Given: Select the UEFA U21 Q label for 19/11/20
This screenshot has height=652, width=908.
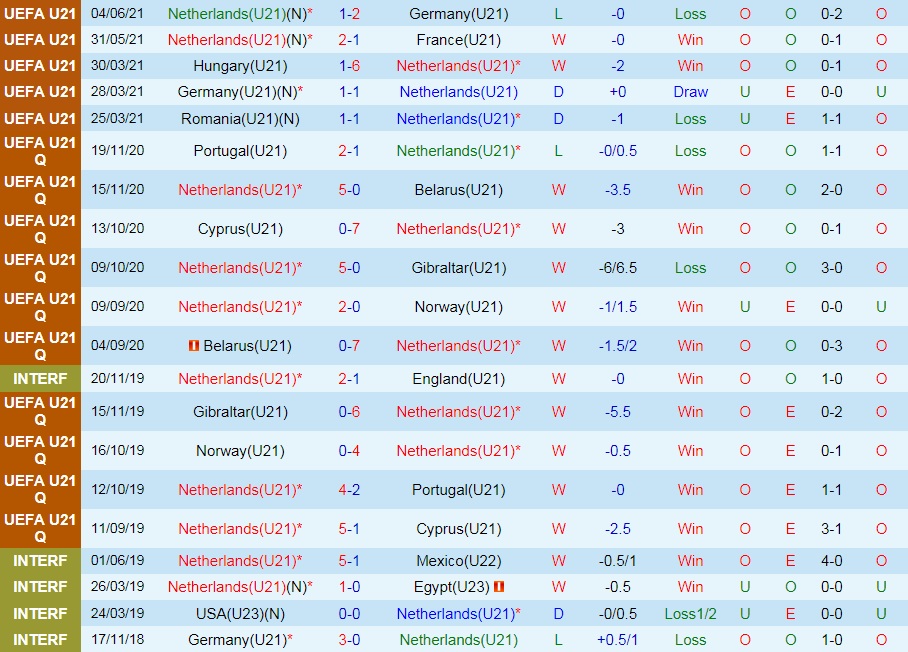Looking at the screenshot, I should pos(40,151).
